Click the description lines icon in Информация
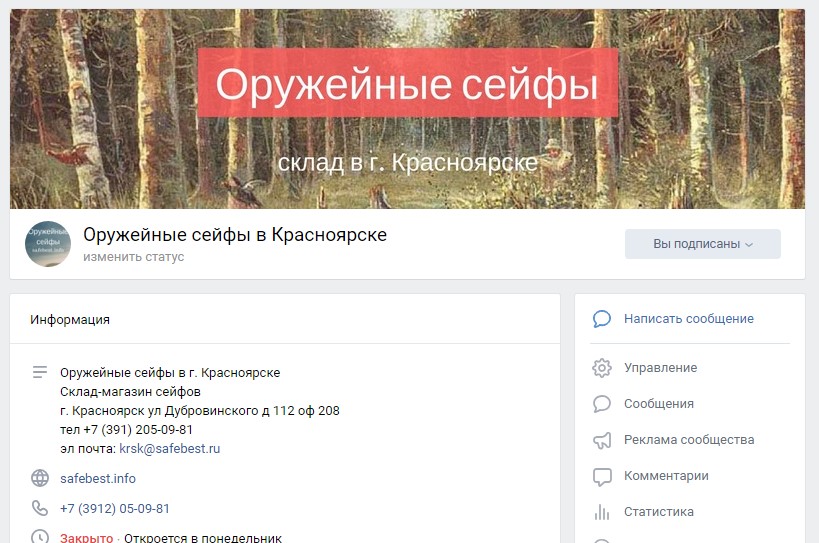819x543 pixels. click(40, 372)
